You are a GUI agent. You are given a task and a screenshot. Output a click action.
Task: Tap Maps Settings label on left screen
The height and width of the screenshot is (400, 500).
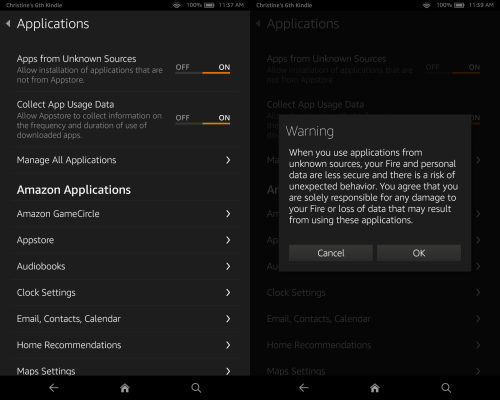[46, 371]
